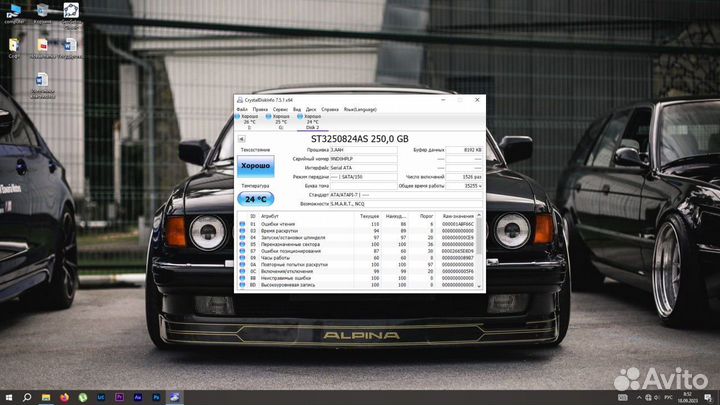
Task: Click the Raw-значения column header
Action: tap(458, 215)
